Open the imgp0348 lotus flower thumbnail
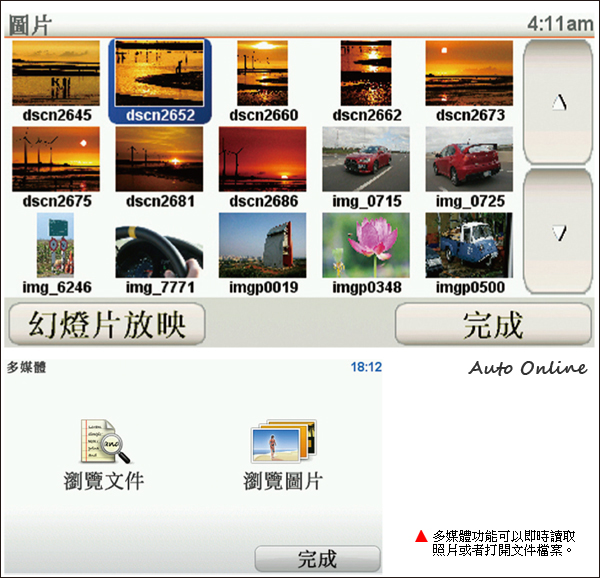This screenshot has width=600, height=578. (366, 245)
